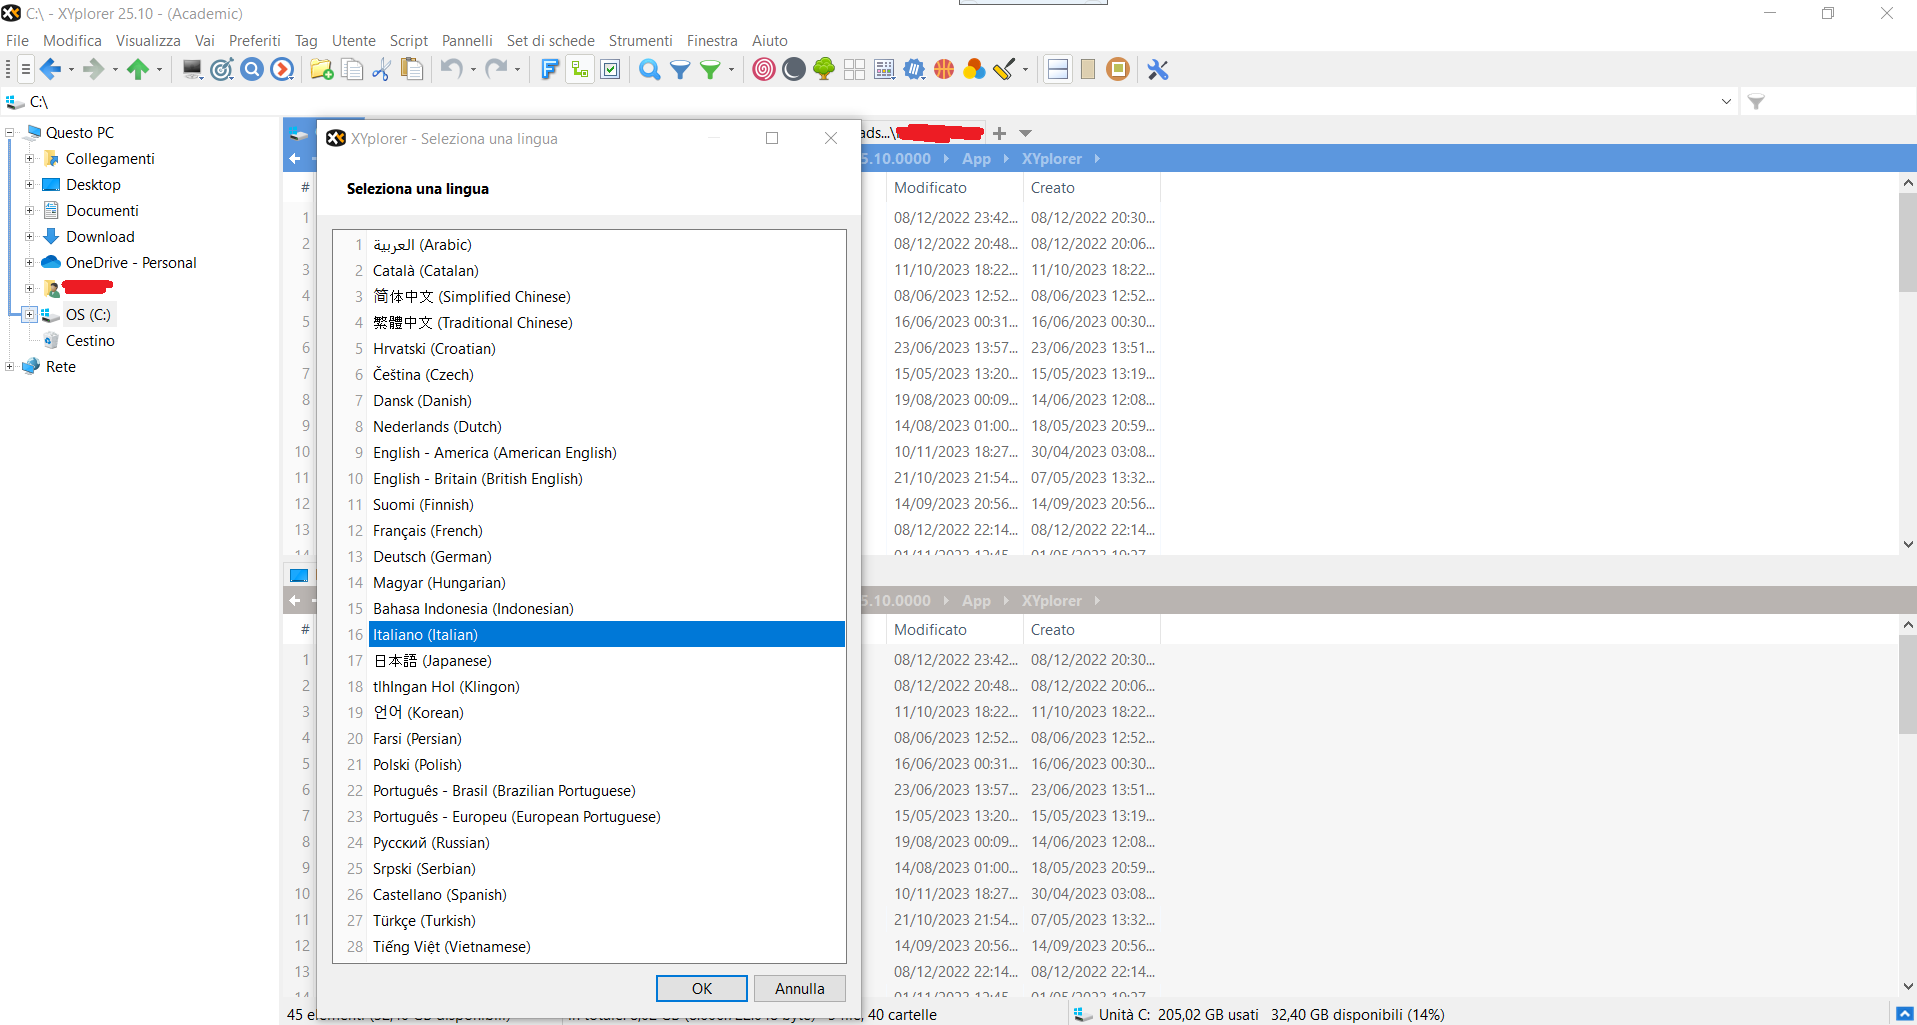1917x1025 pixels.
Task: Click the blue gear-badge icon
Action: (x=915, y=69)
